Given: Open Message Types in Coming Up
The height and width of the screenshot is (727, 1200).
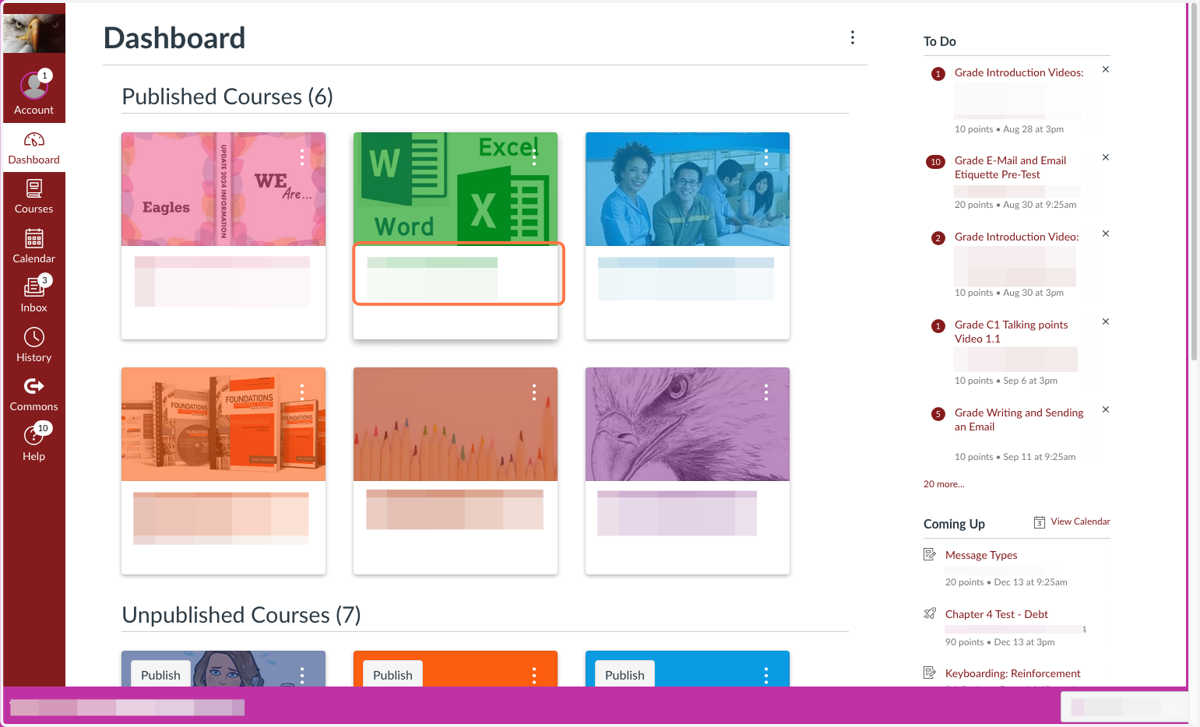Looking at the screenshot, I should (x=981, y=555).
